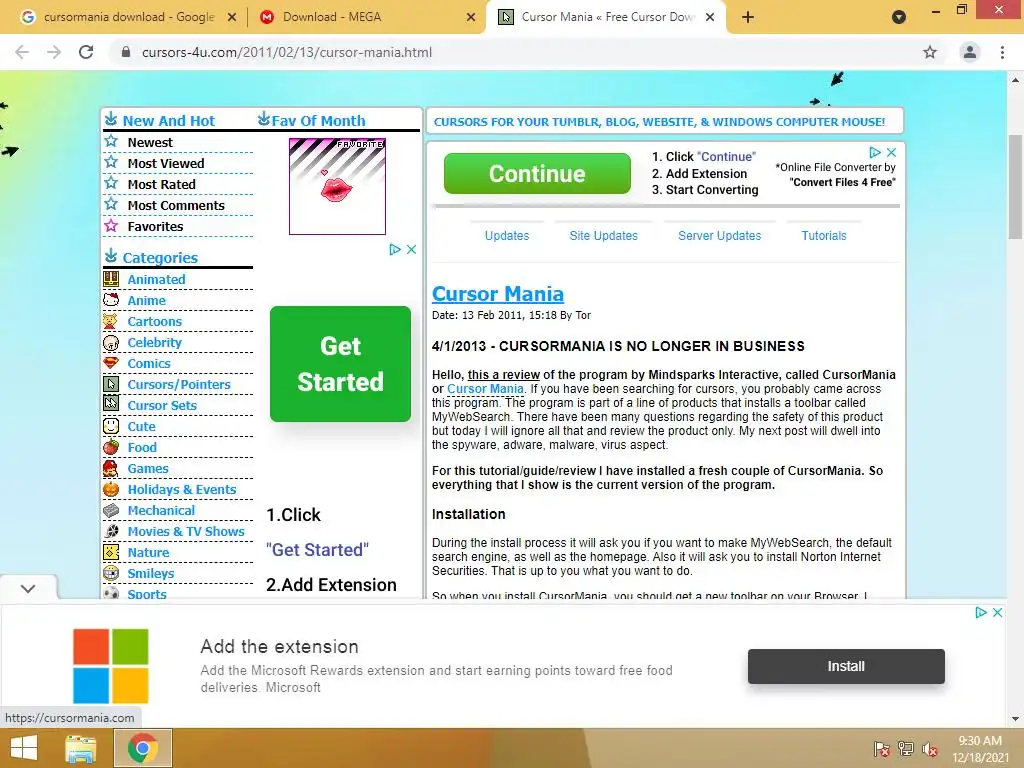Close the Get Started sidebar ad

click(x=411, y=249)
